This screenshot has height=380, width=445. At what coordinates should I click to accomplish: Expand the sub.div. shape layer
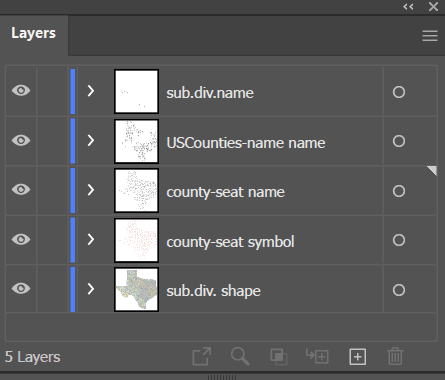91,289
